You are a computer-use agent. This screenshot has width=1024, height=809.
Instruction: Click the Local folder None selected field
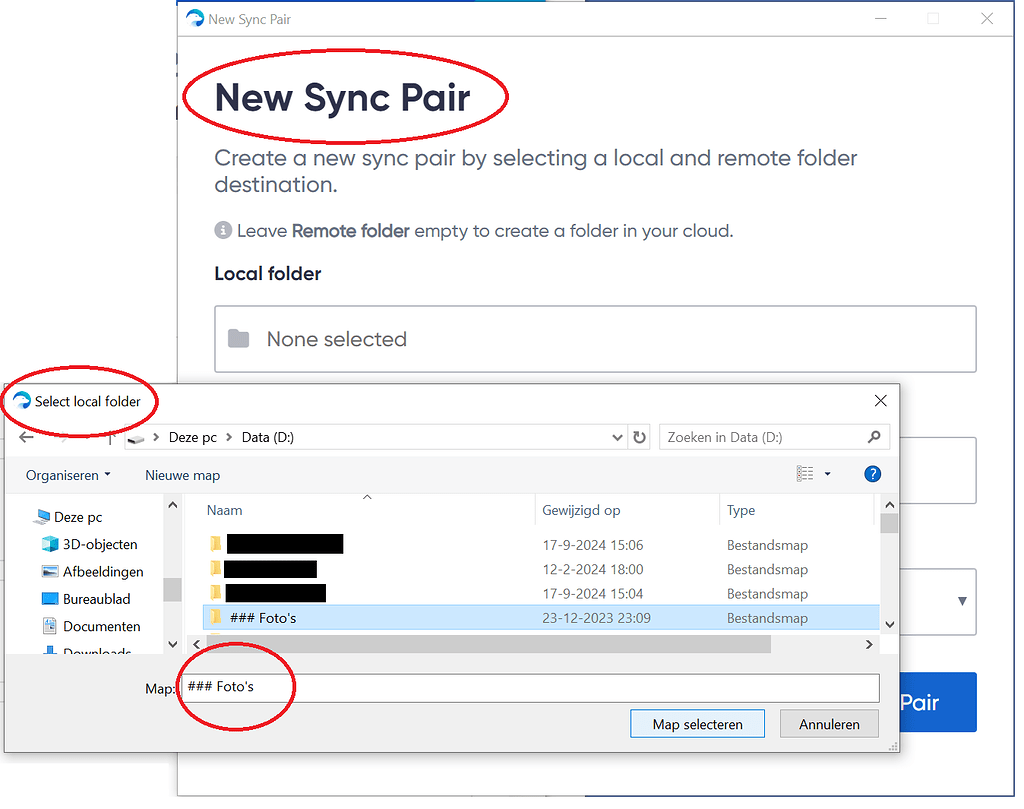pos(595,339)
